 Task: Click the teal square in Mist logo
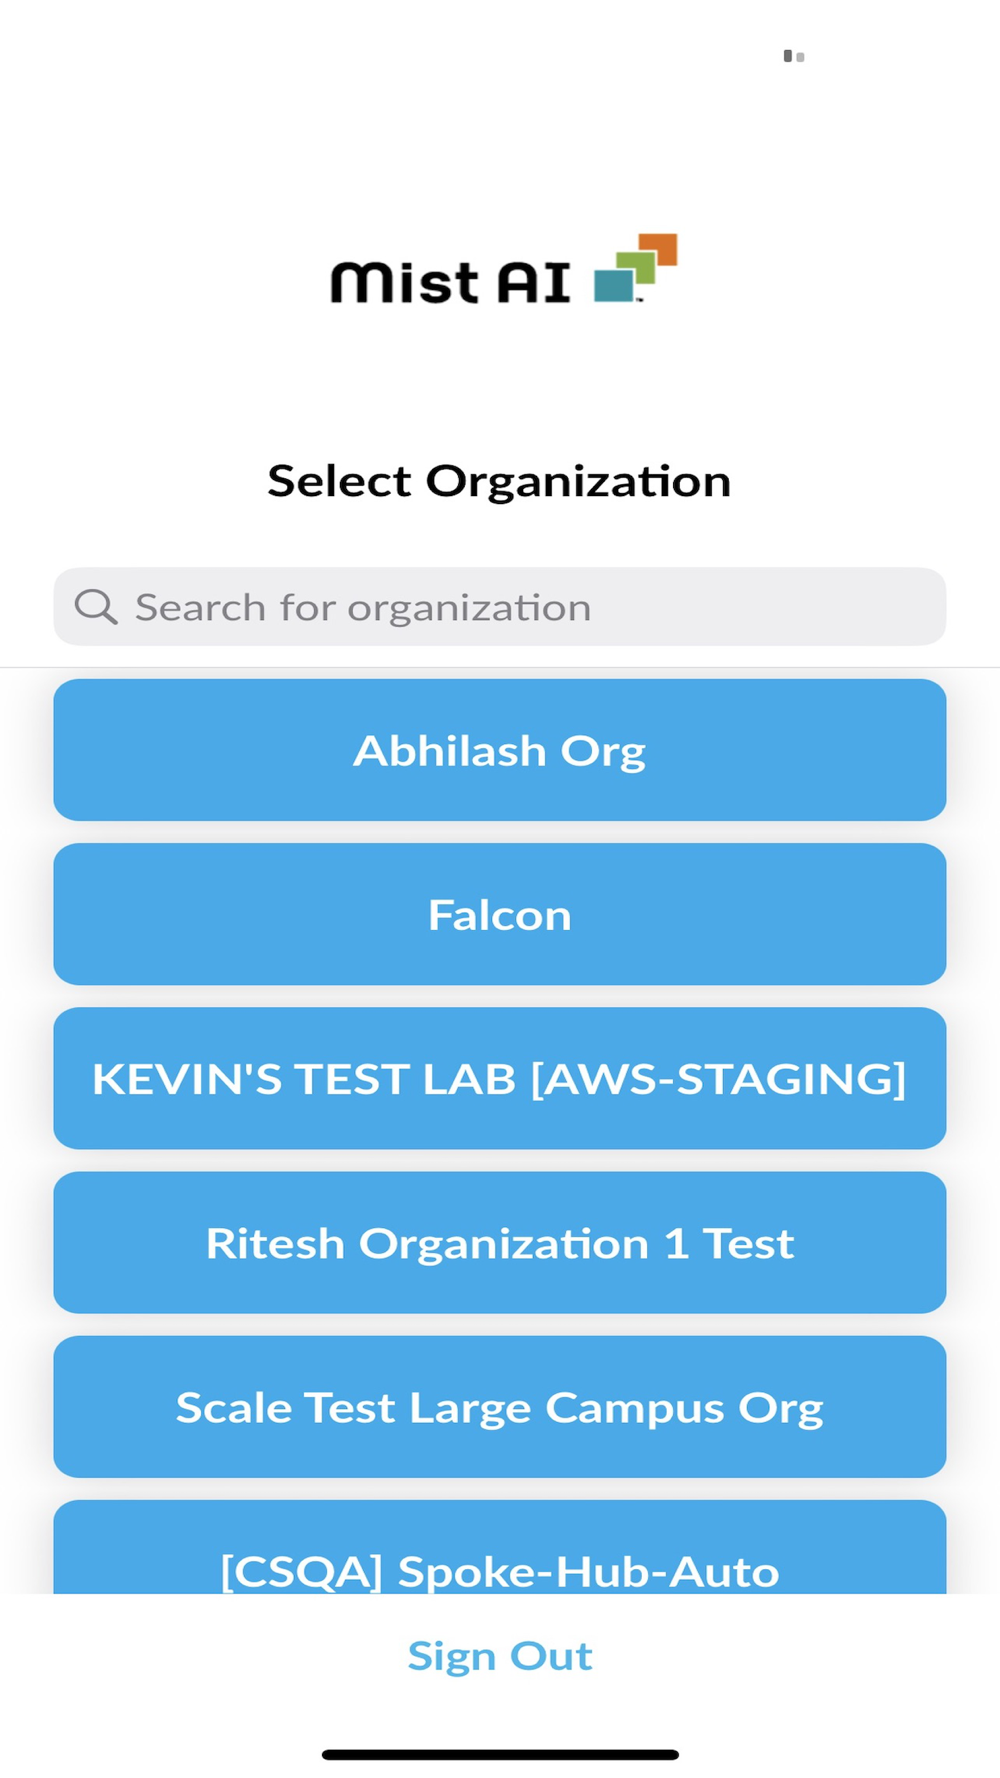click(613, 285)
